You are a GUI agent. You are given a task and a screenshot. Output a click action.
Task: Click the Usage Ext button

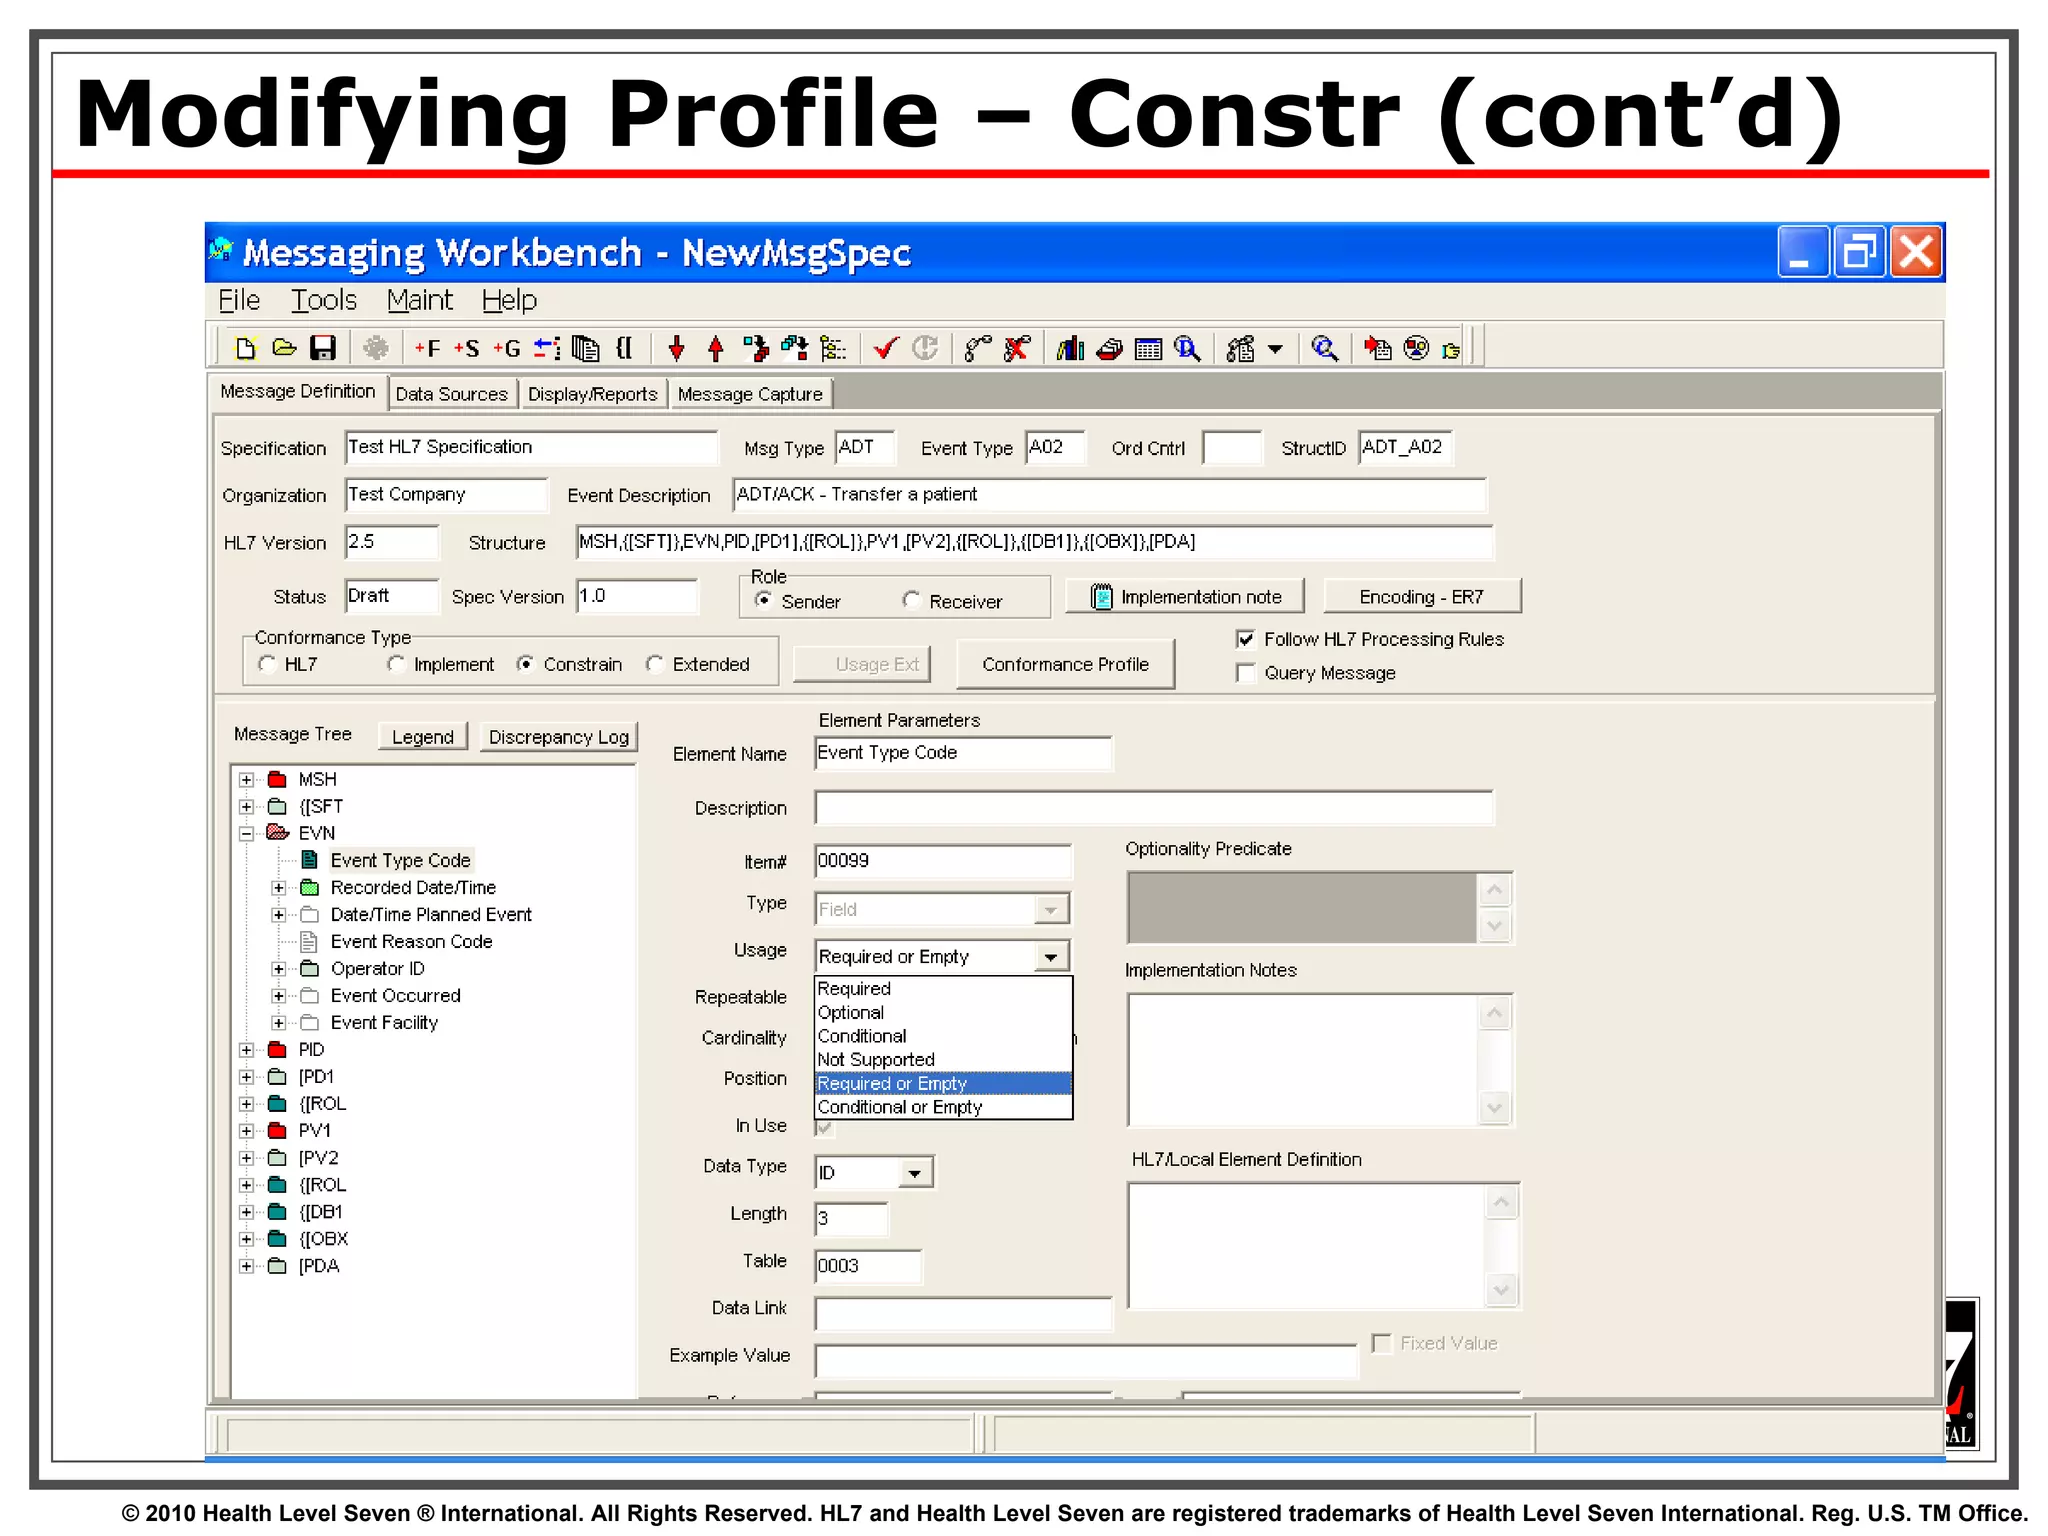862,664
